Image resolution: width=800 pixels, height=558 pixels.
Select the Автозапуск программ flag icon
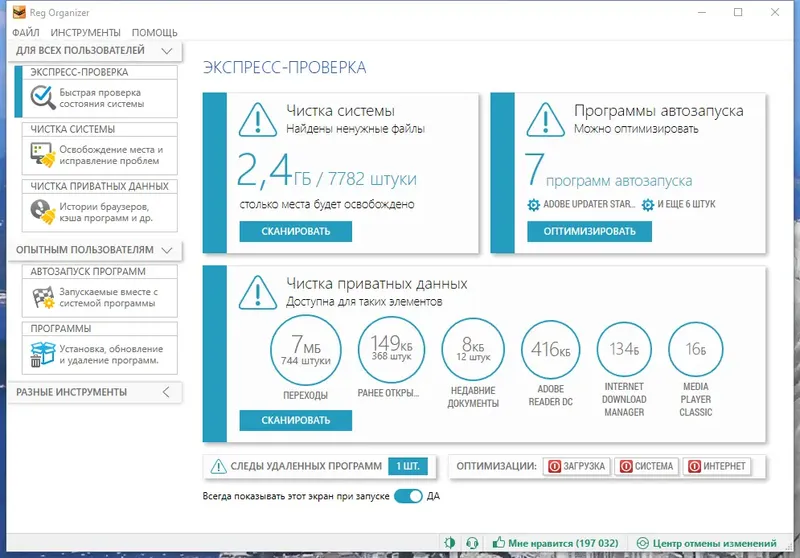click(x=43, y=297)
